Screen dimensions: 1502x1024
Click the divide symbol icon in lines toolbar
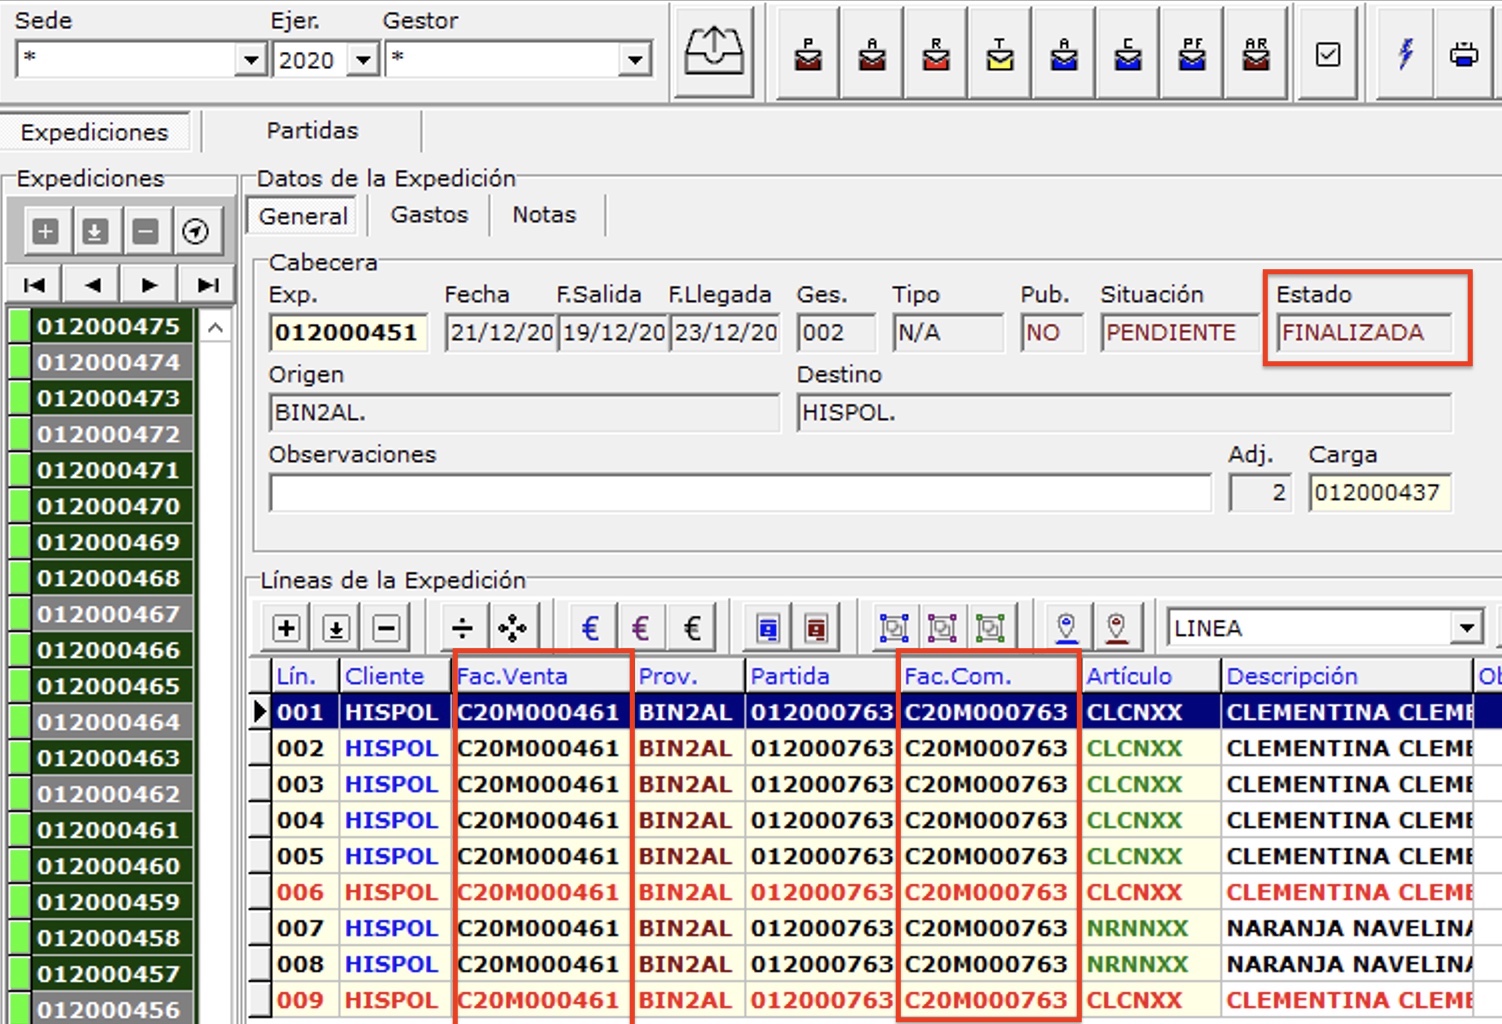point(462,628)
